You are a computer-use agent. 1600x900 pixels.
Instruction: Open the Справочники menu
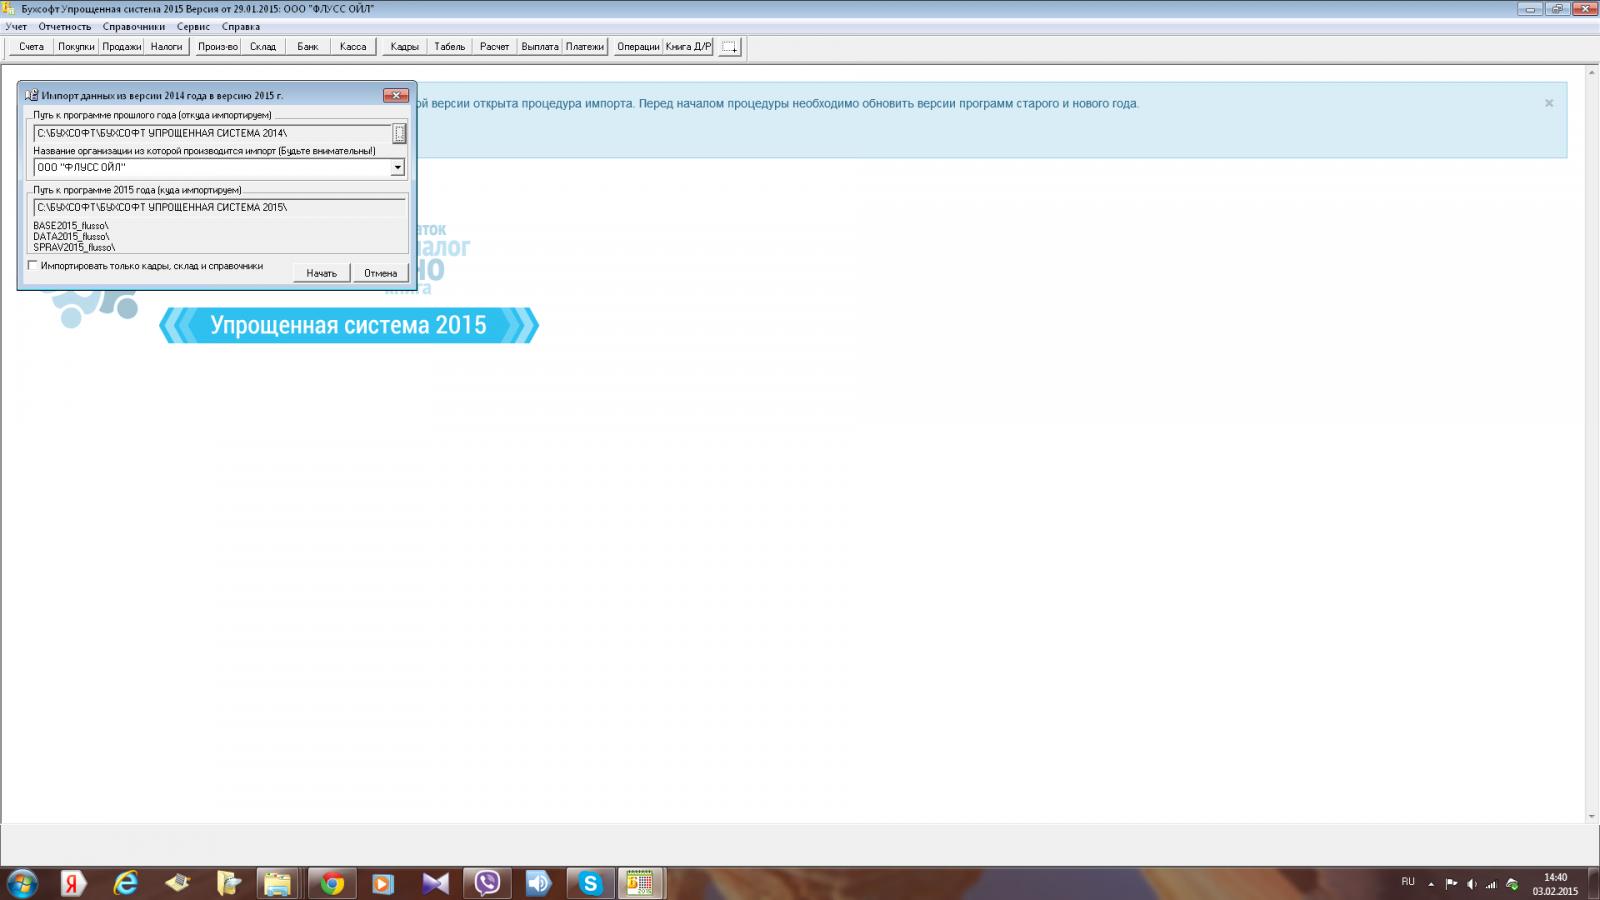[x=133, y=27]
